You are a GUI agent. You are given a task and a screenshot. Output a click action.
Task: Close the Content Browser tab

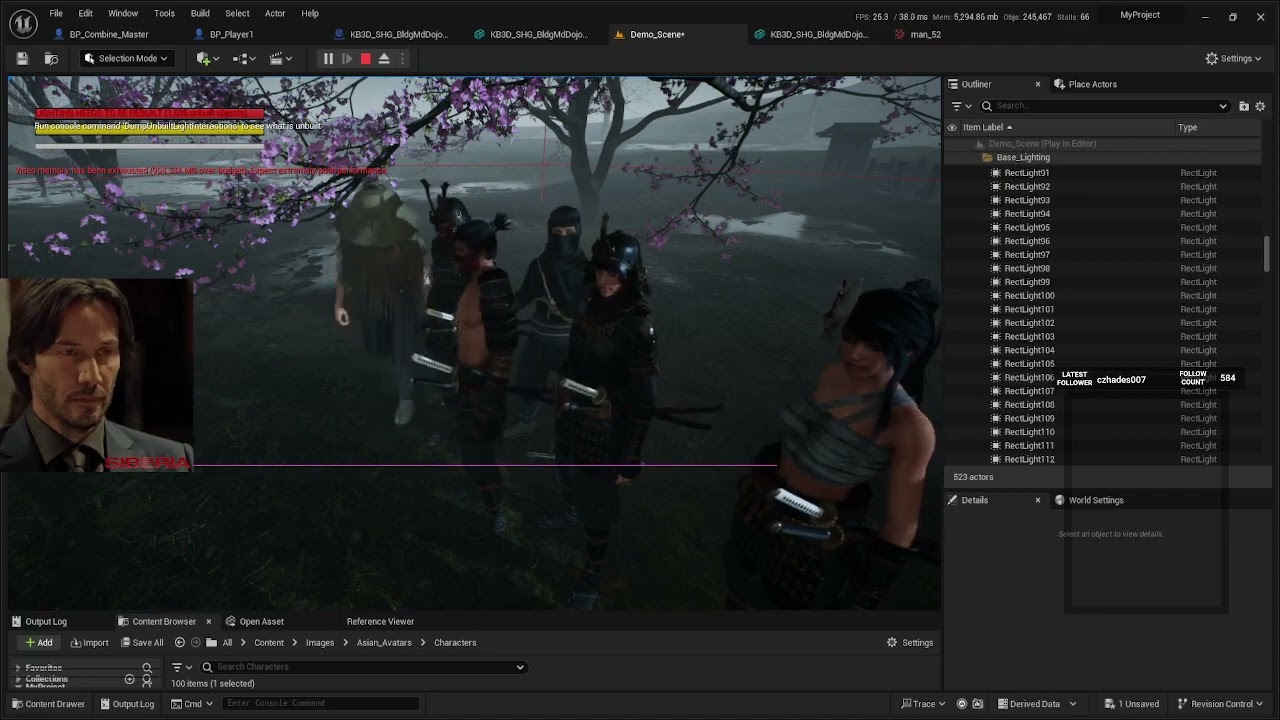pos(208,621)
